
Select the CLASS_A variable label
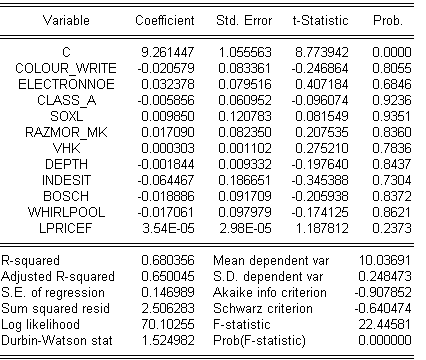tap(66, 100)
